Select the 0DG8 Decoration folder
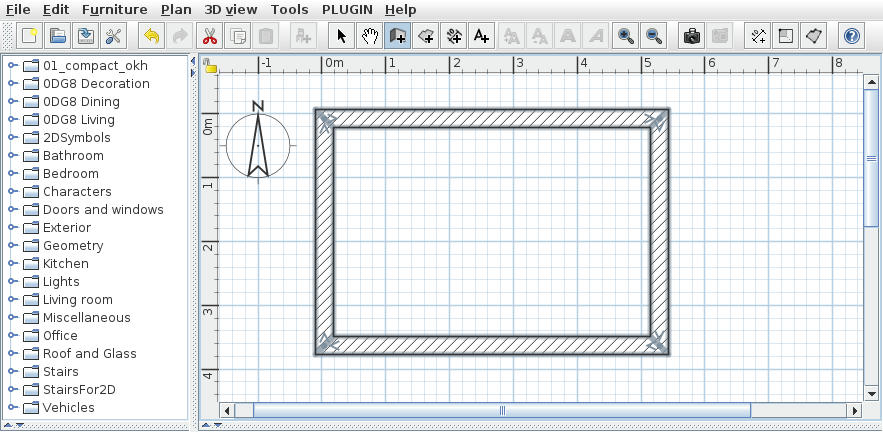This screenshot has width=883, height=432. pyautogui.click(x=96, y=84)
